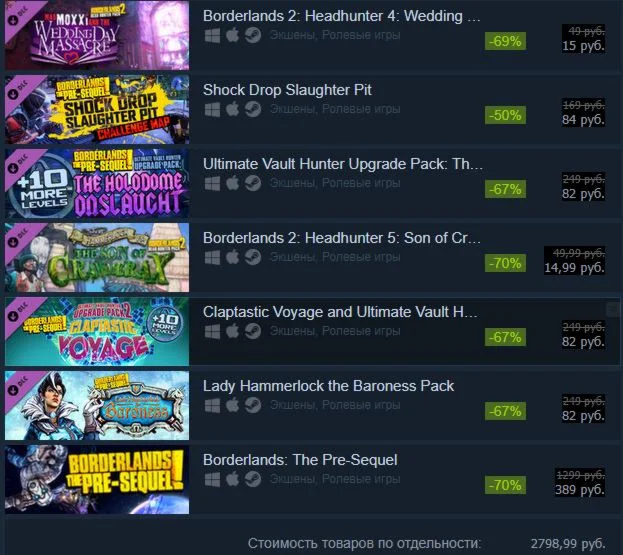Click the Claptastic Voyage banner thumbnail
Viewport: 623px width, 555px height.
97,331
